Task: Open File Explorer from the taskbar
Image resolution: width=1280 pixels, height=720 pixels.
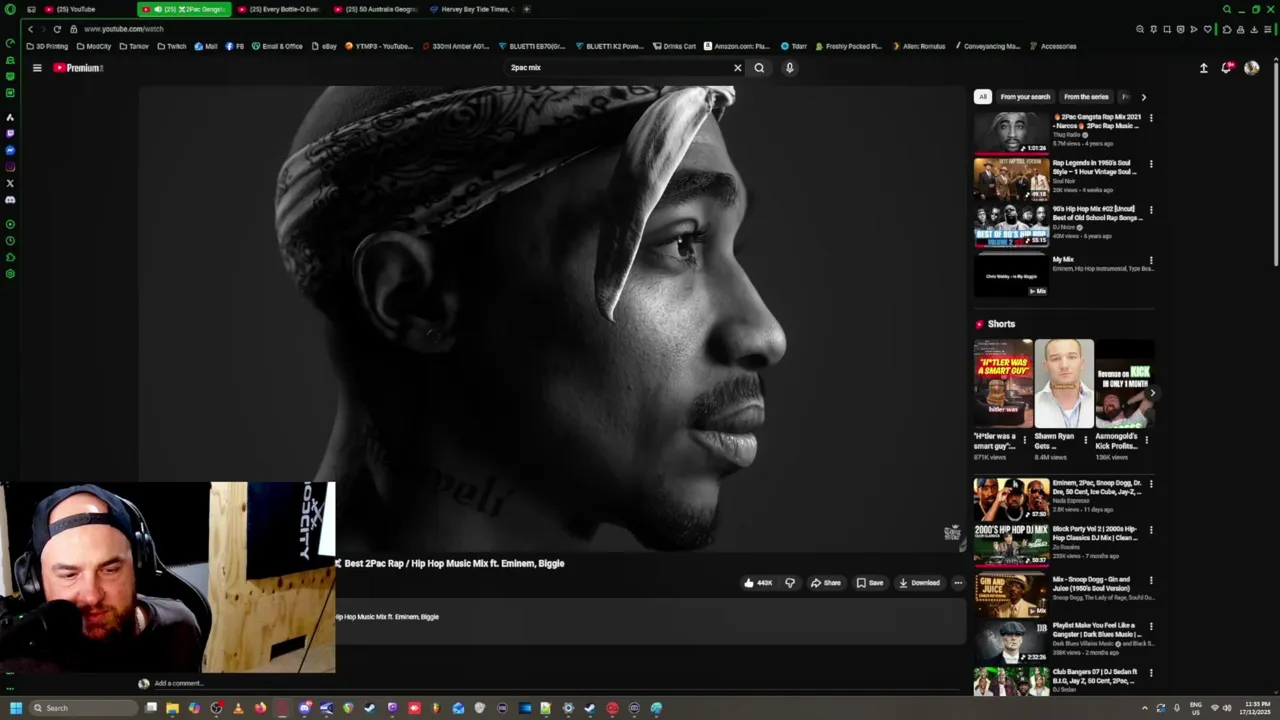Action: point(172,708)
